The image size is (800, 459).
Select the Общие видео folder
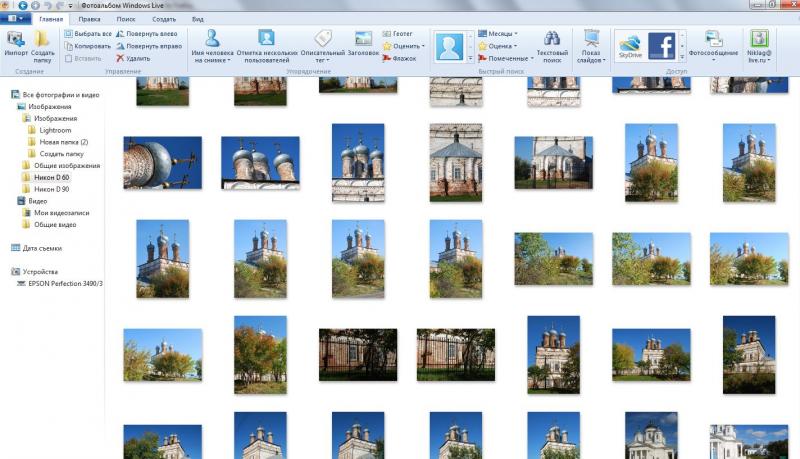[49, 224]
